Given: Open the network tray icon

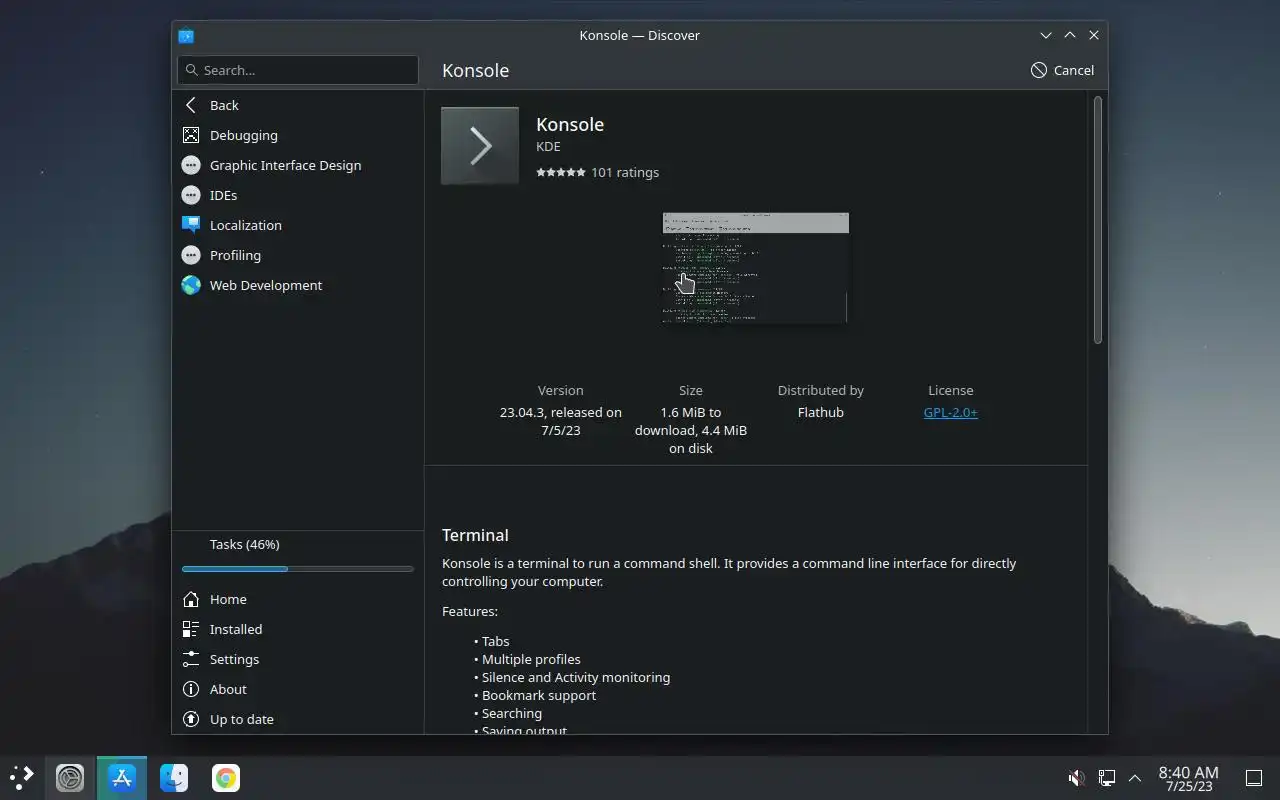Looking at the screenshot, I should [x=1107, y=777].
